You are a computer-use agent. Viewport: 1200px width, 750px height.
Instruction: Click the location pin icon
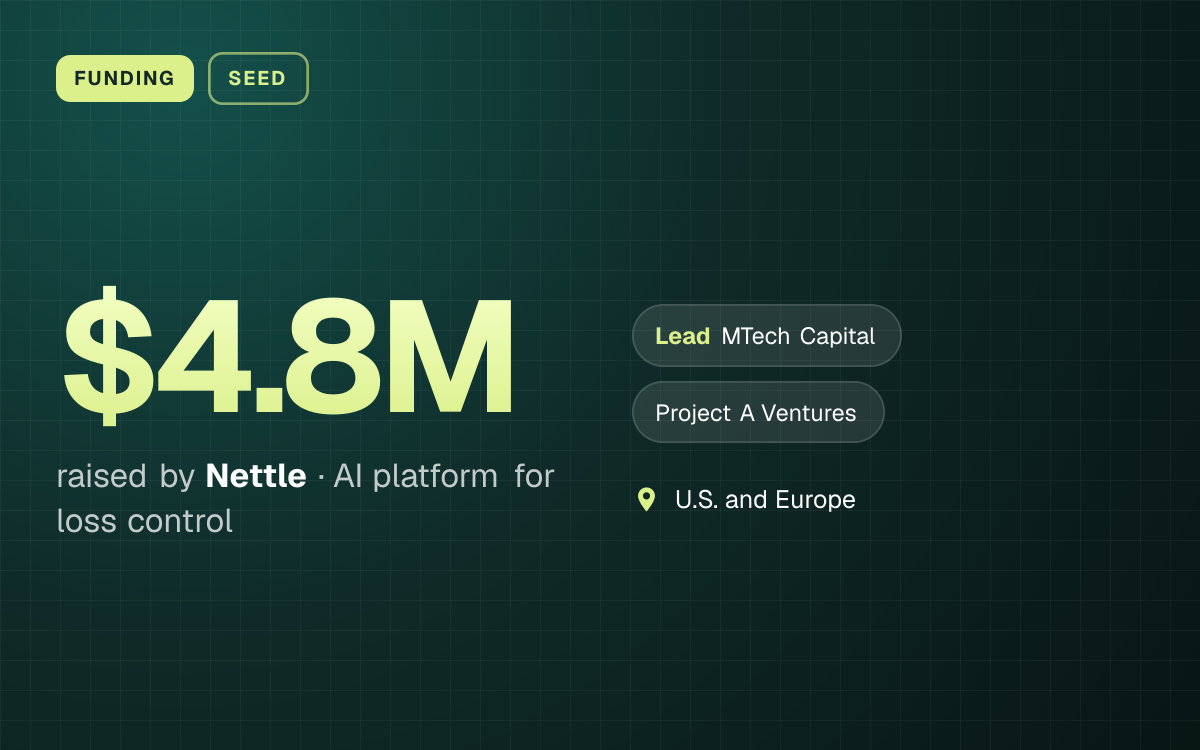click(646, 499)
